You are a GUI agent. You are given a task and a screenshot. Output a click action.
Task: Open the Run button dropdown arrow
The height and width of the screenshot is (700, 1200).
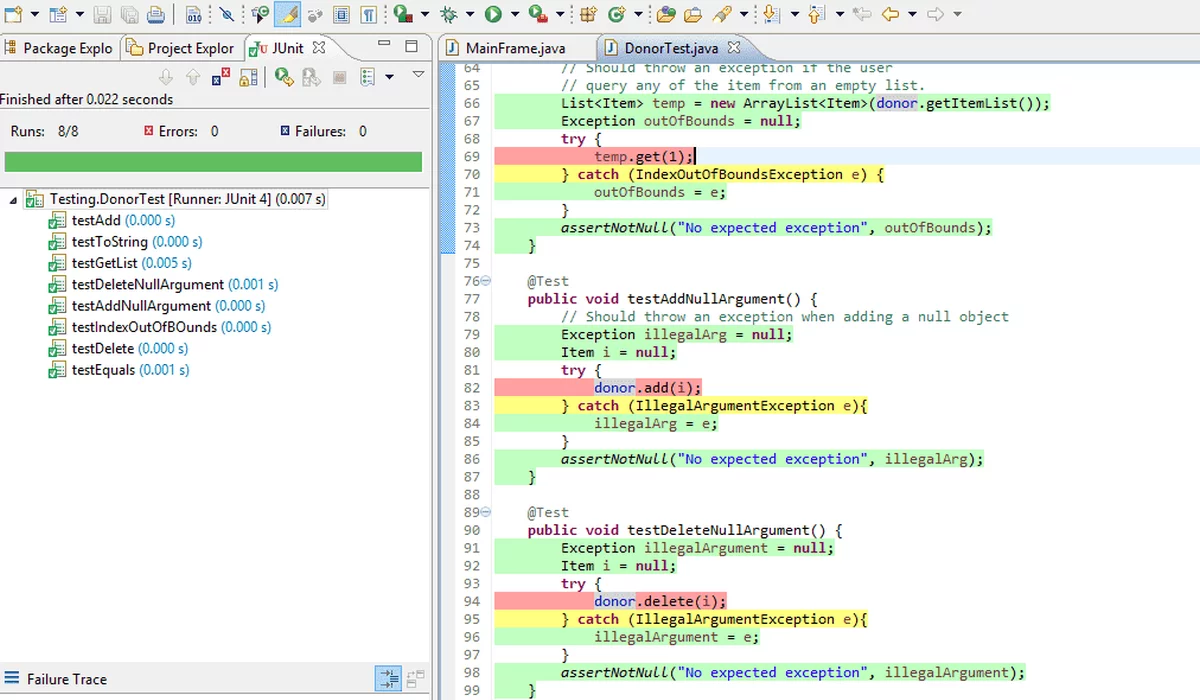(515, 14)
